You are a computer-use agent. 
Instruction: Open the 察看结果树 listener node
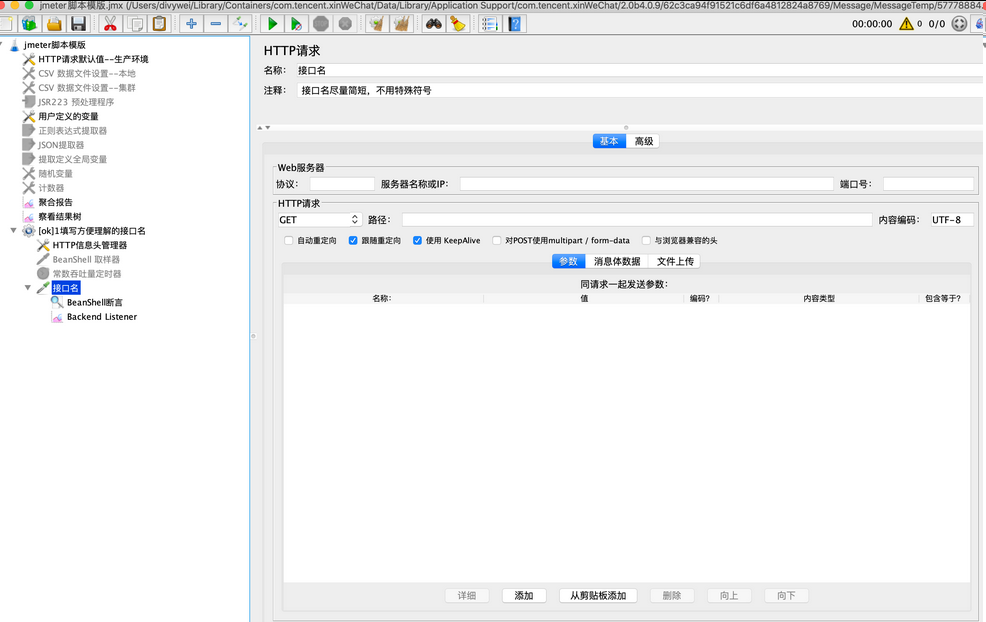pos(60,216)
